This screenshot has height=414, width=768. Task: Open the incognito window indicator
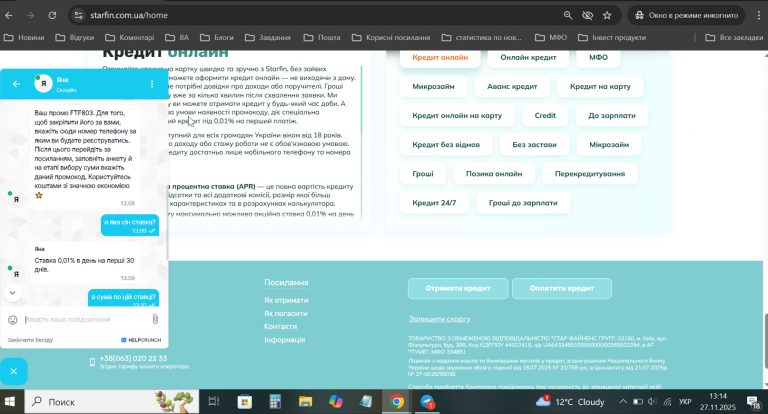tap(686, 15)
